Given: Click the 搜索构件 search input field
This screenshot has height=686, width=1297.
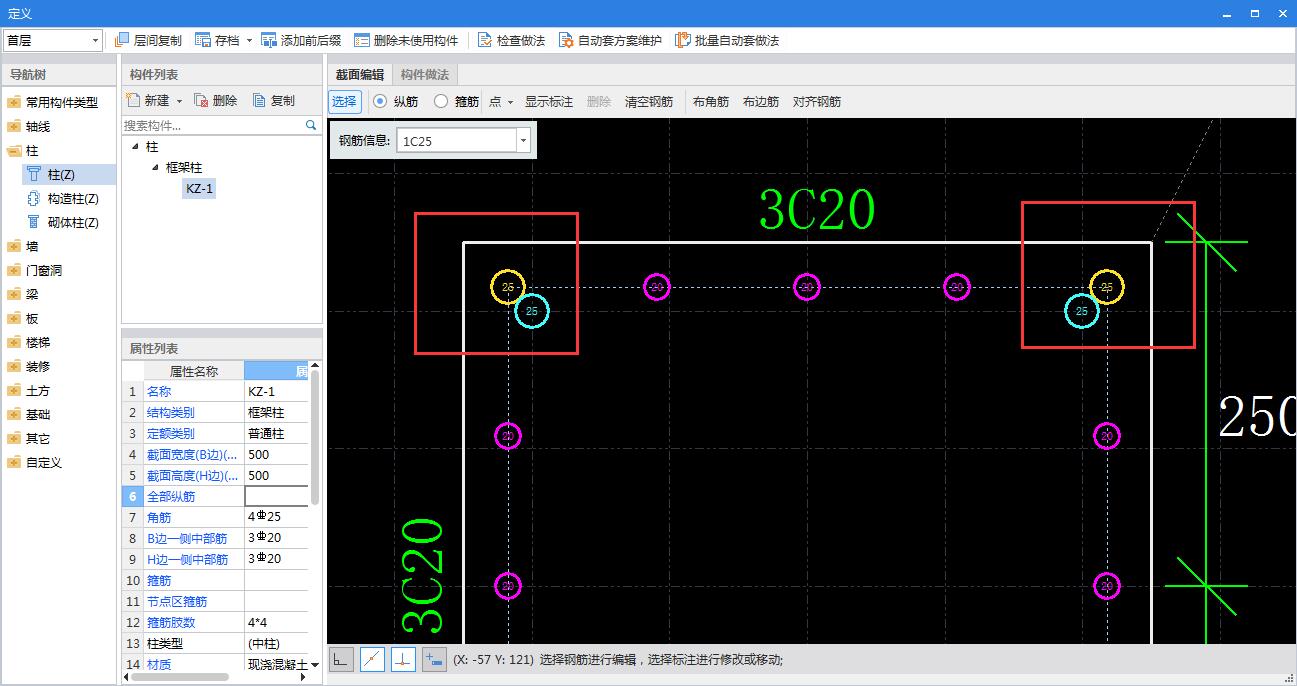Looking at the screenshot, I should pos(212,126).
